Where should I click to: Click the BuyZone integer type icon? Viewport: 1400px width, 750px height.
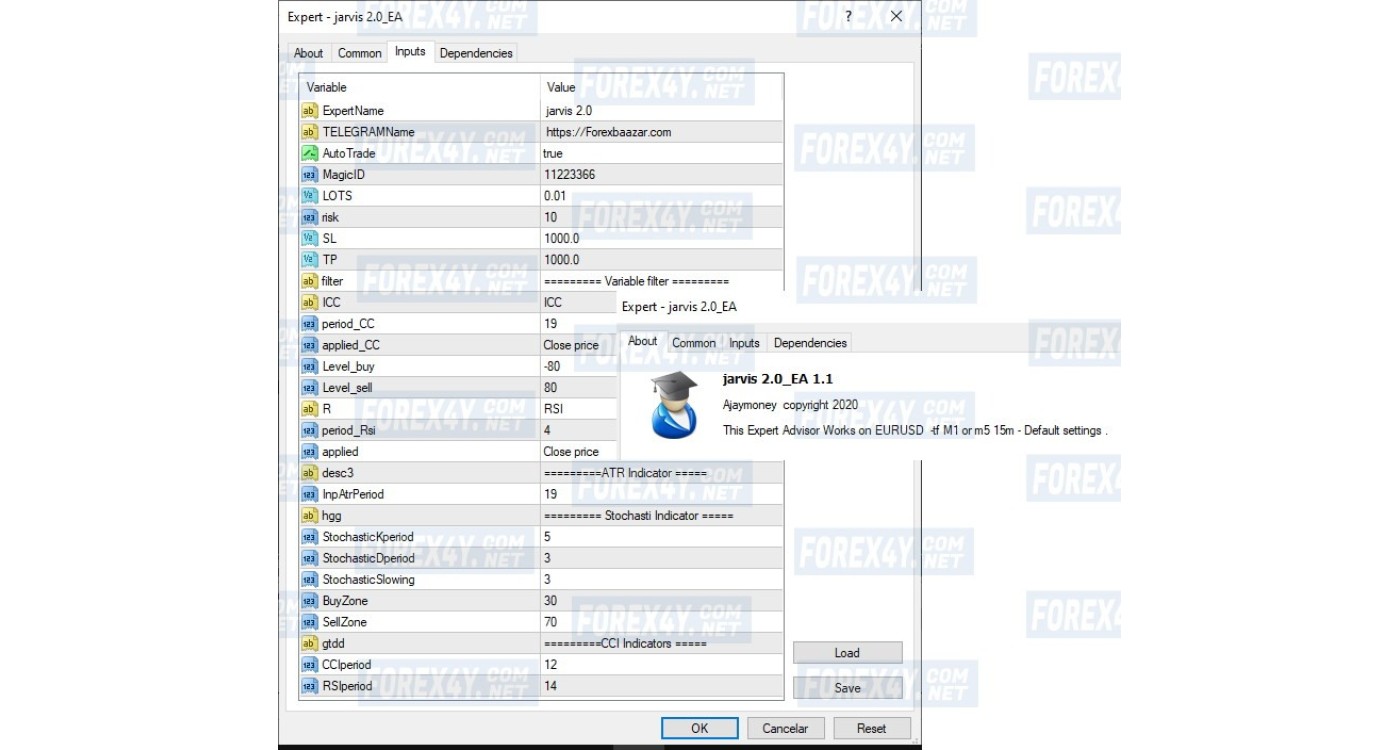tap(309, 601)
